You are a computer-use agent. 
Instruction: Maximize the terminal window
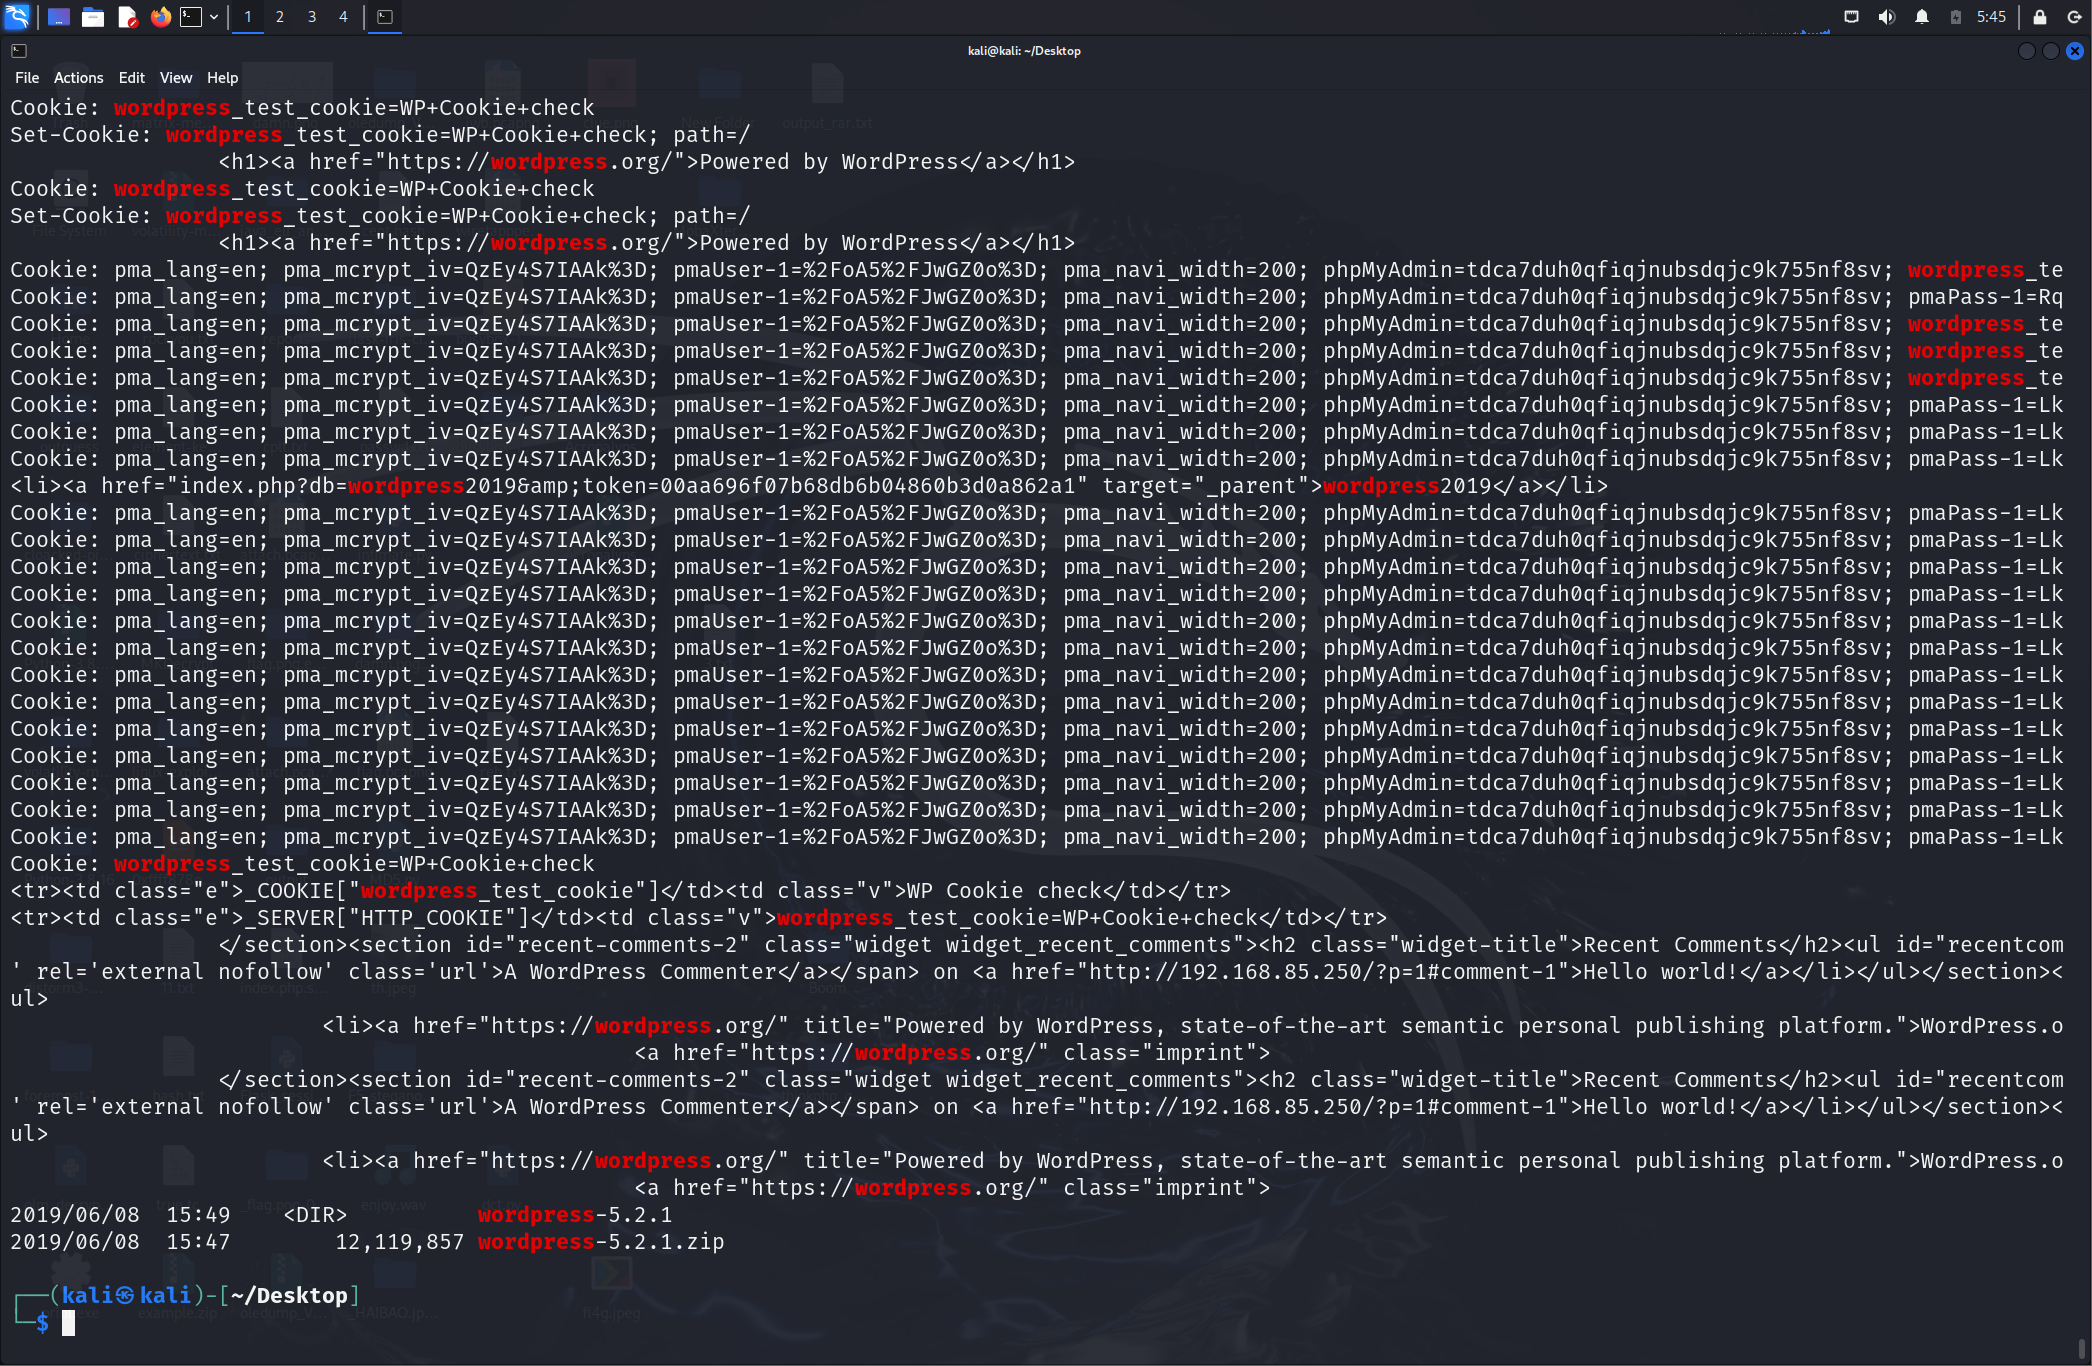click(x=2050, y=51)
